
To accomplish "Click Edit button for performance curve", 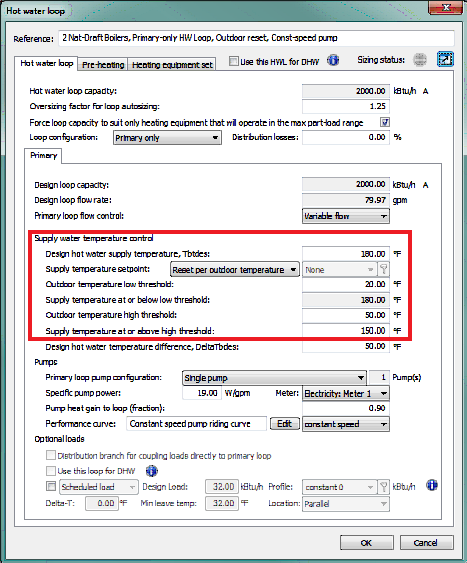I will tap(285, 424).
